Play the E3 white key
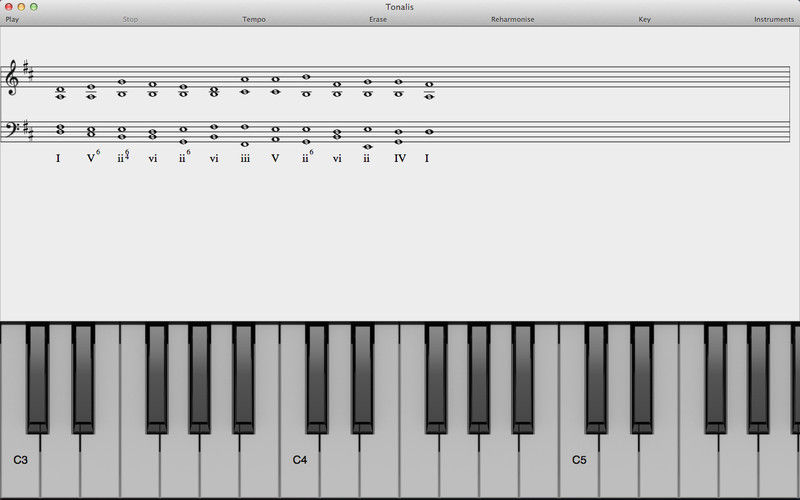This screenshot has width=800, height=500. click(99, 464)
